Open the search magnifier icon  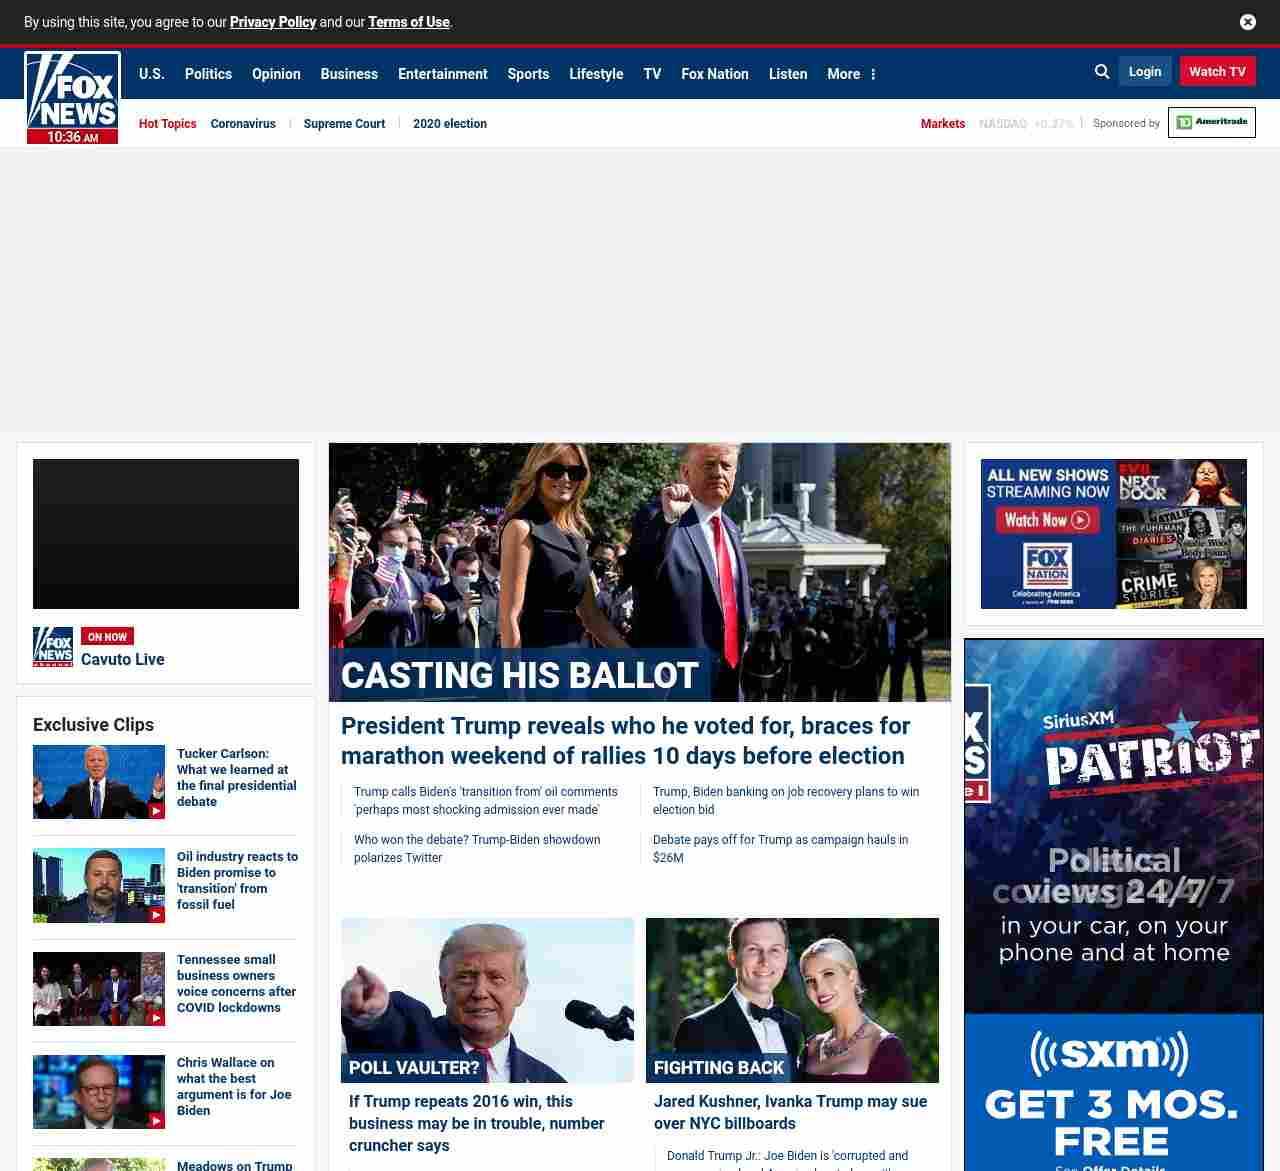pyautogui.click(x=1102, y=72)
